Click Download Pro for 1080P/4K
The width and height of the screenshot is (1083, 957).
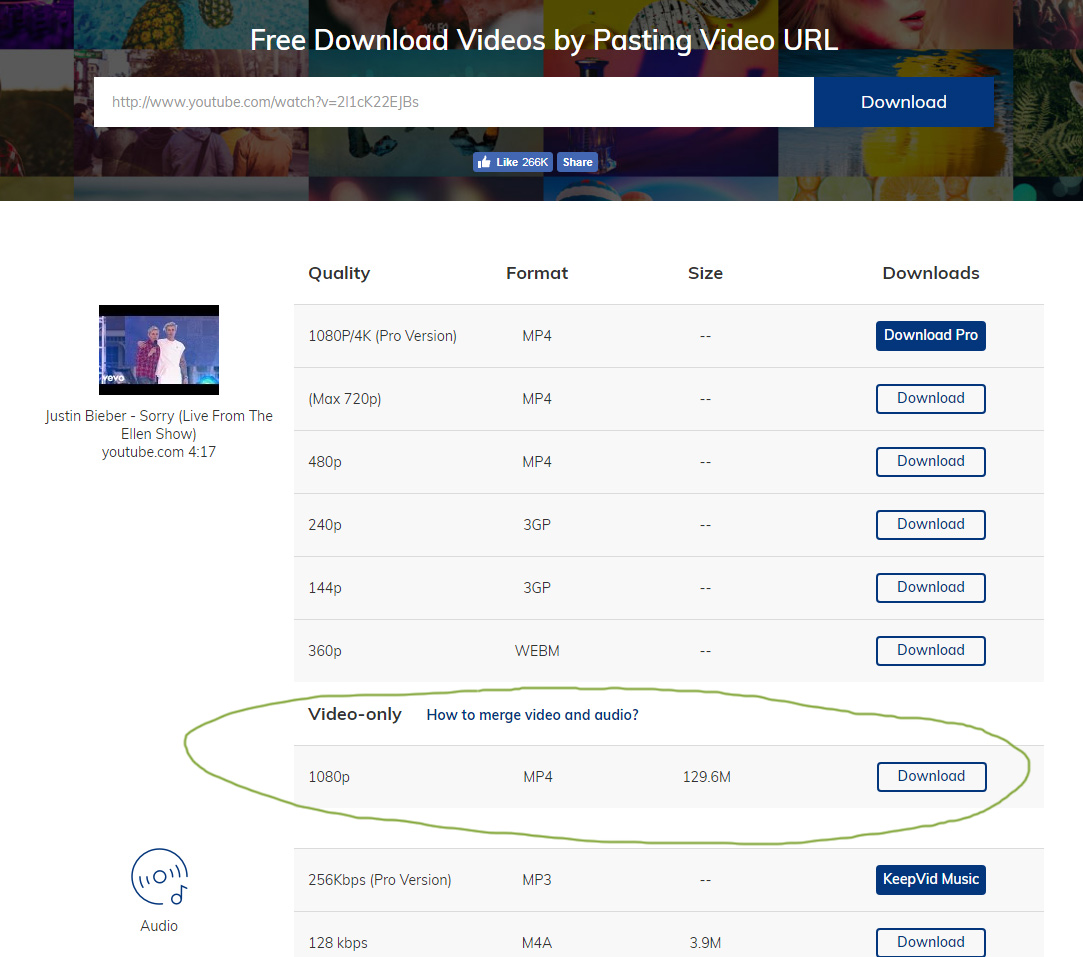tap(930, 336)
